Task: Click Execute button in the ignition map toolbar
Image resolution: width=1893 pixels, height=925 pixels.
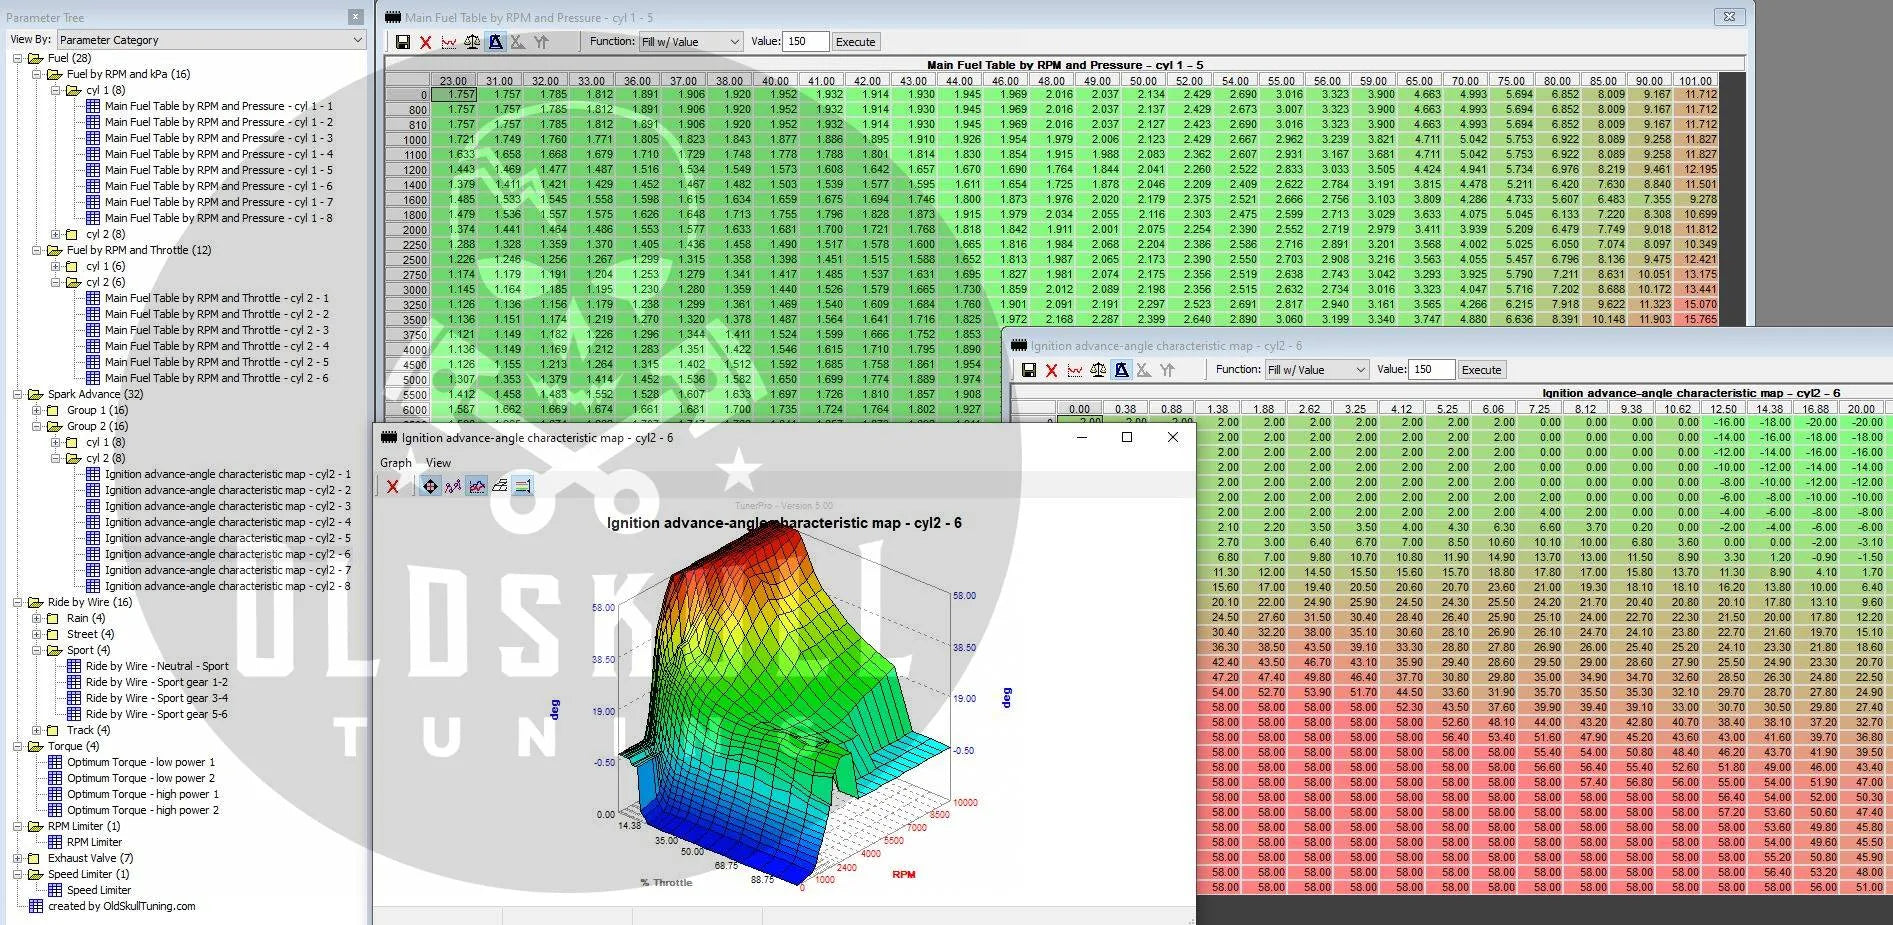Action: tap(1481, 370)
